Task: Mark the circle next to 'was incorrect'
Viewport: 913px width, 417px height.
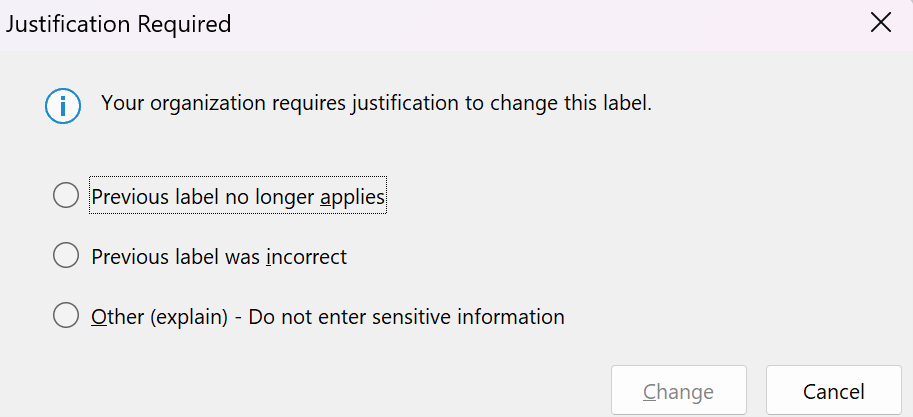Action: [x=66, y=255]
